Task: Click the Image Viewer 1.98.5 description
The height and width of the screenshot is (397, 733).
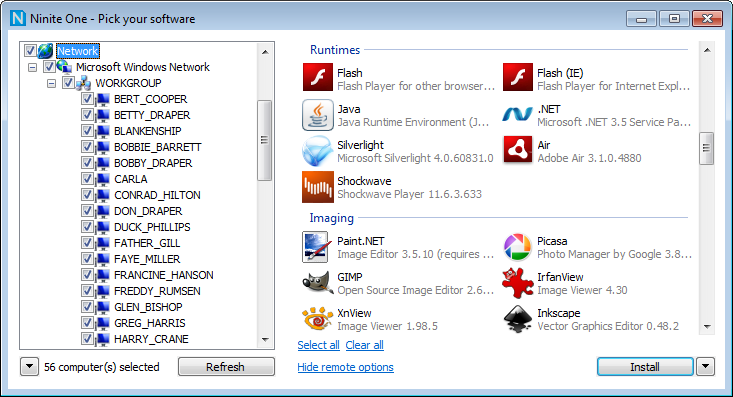Action: (x=388, y=326)
